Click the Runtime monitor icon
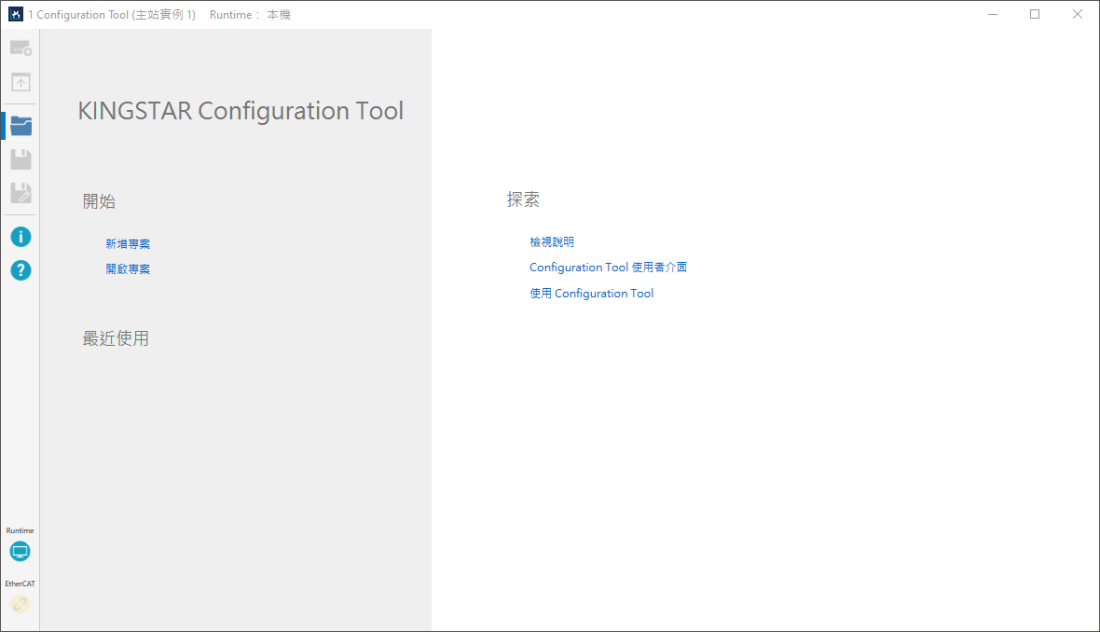 tap(20, 551)
